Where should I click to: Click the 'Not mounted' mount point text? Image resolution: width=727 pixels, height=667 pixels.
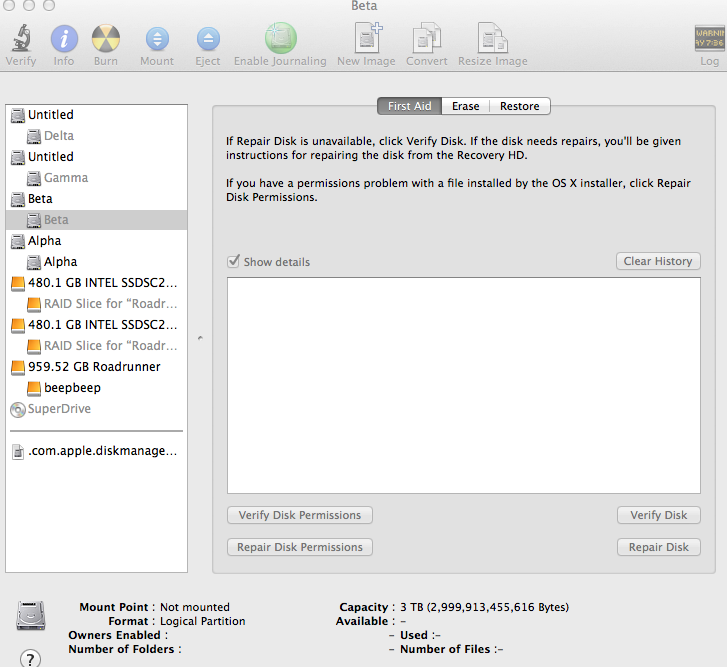click(195, 607)
